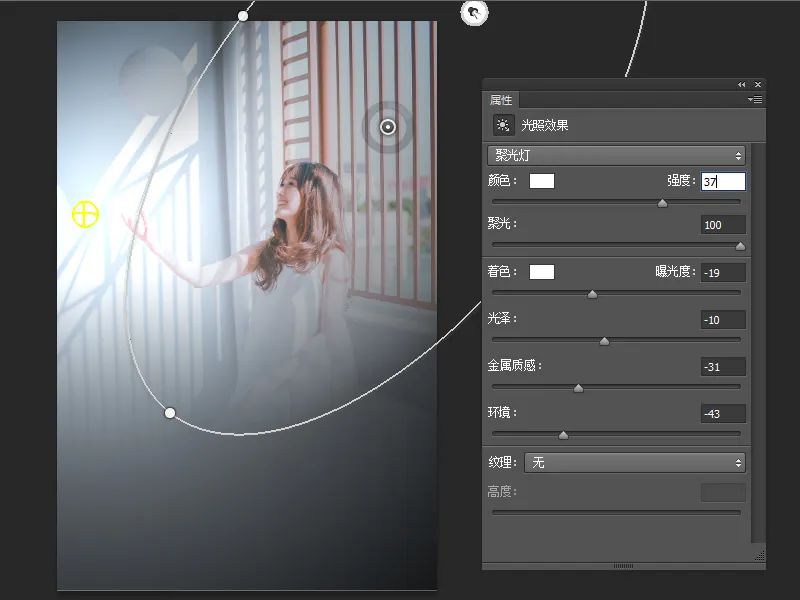
Task: Click the 光泽 label
Action: point(502,318)
